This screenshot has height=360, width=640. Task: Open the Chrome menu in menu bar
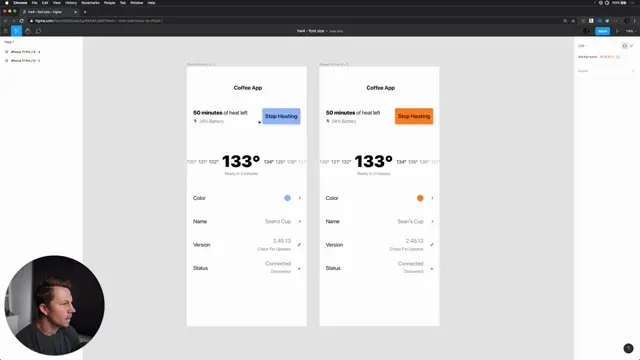[x=20, y=3]
